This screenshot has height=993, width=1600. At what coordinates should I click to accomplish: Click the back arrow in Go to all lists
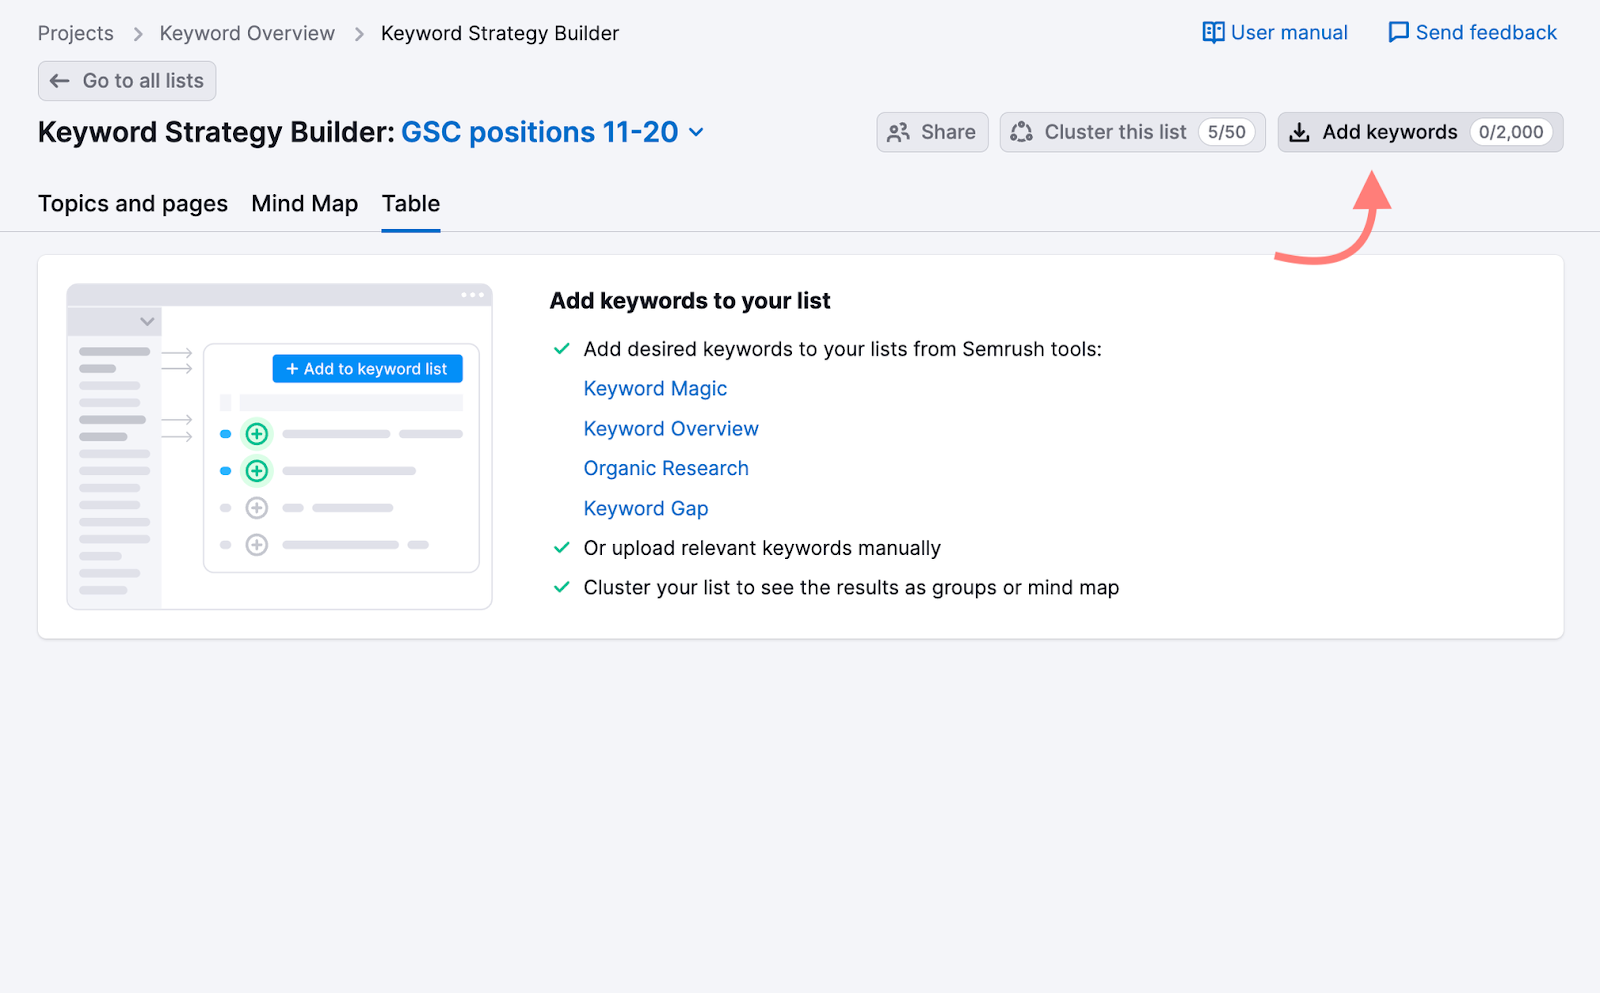point(60,81)
